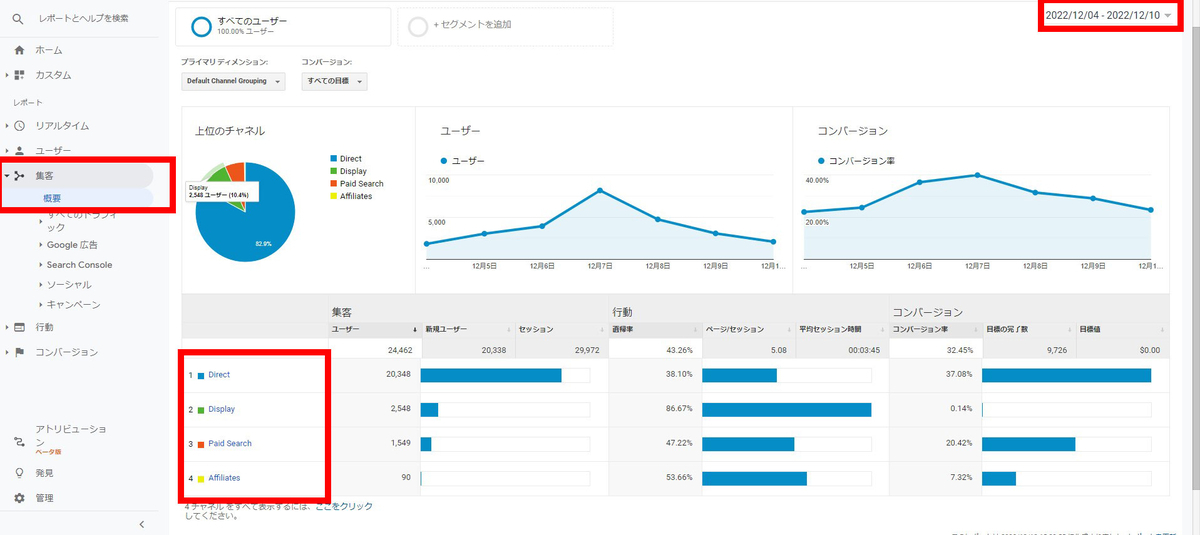Click blue Direct swatch in pie legend
Viewport: 1200px width, 535px height.
[x=333, y=159]
